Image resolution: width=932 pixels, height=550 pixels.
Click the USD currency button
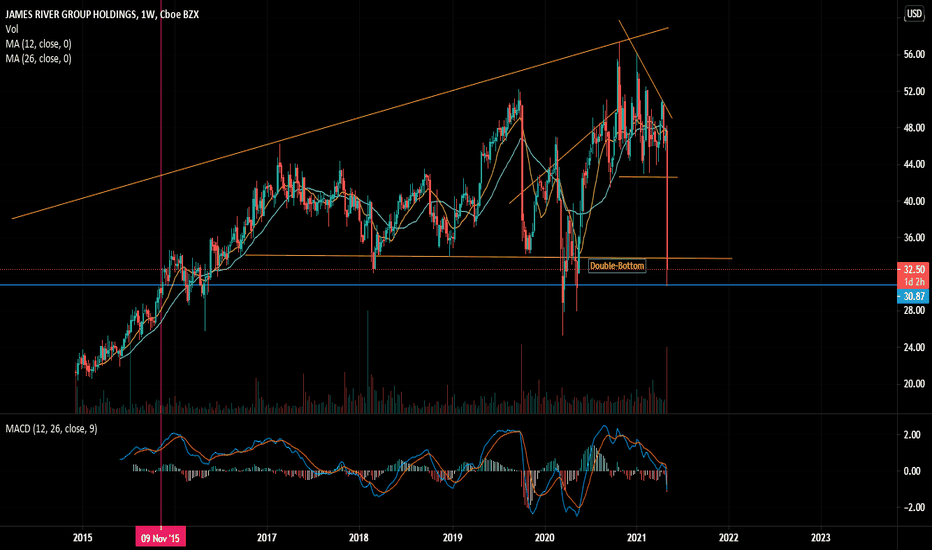(x=914, y=14)
